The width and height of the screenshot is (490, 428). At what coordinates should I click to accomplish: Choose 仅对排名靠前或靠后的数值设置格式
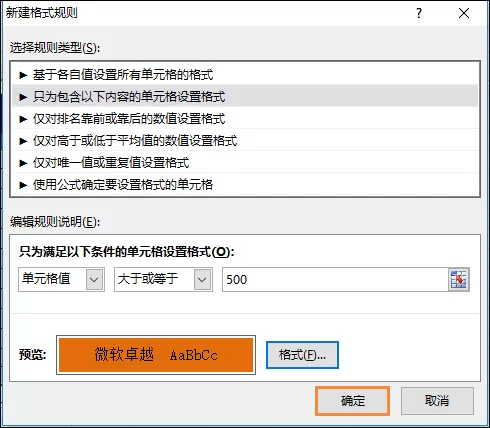tap(245, 119)
